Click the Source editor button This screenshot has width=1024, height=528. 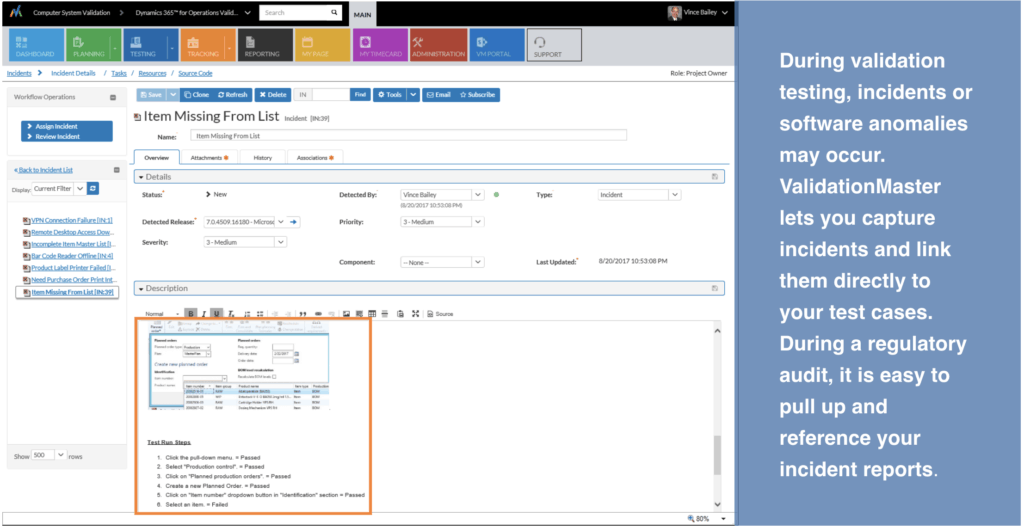click(440, 314)
